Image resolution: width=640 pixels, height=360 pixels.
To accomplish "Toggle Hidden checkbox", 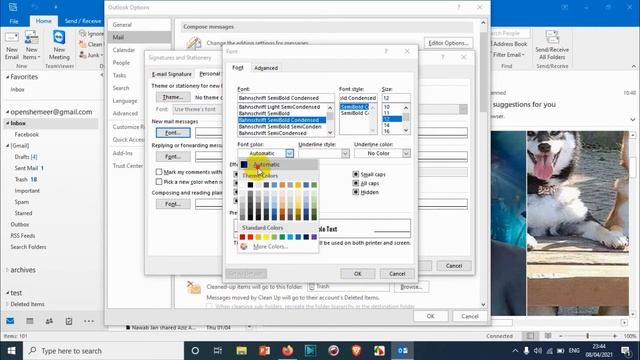I will pos(356,192).
